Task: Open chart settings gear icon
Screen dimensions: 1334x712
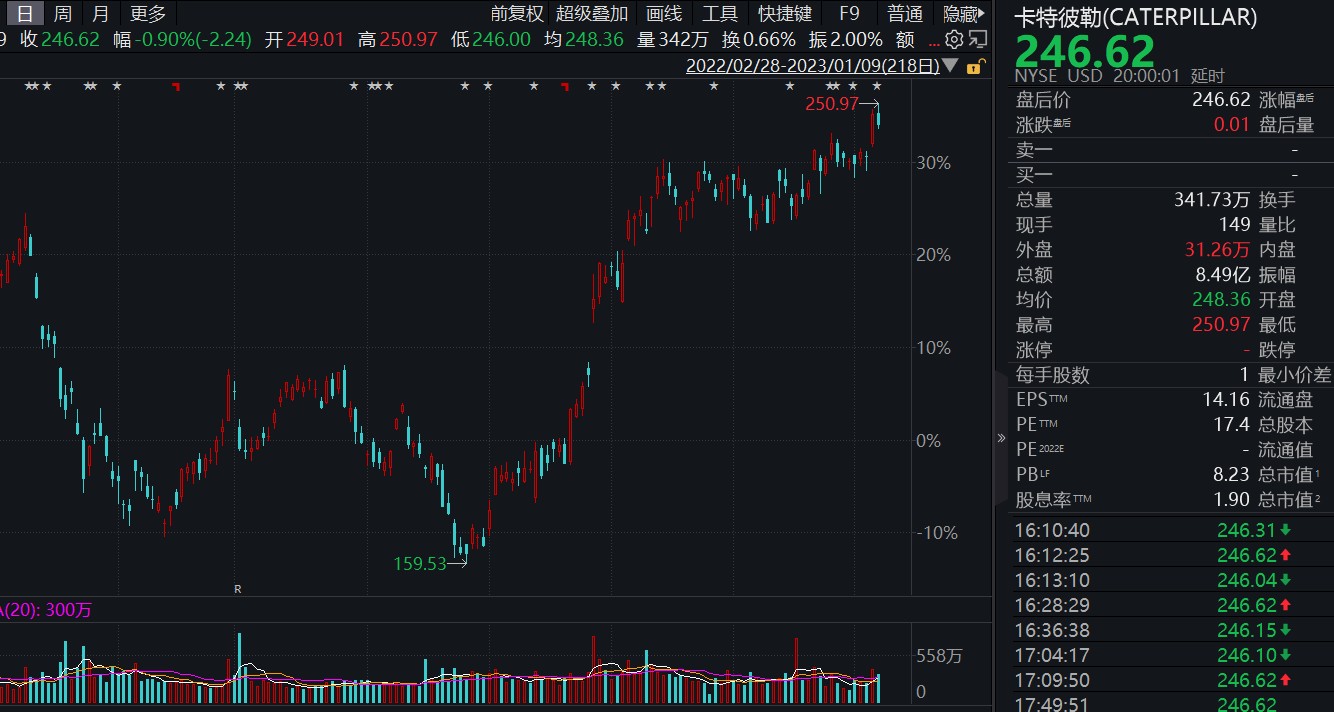Action: (954, 40)
